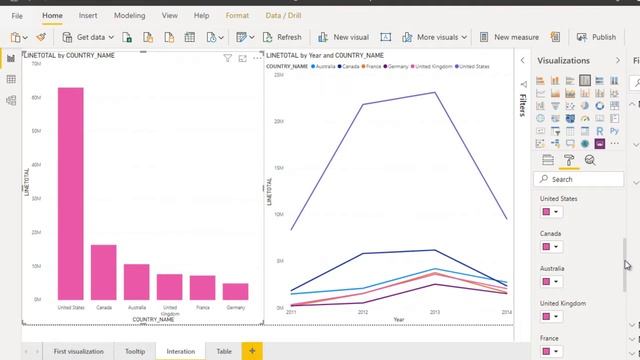This screenshot has width=640, height=360.
Task: Switch to the Modeling ribbon tab
Action: [x=129, y=16]
